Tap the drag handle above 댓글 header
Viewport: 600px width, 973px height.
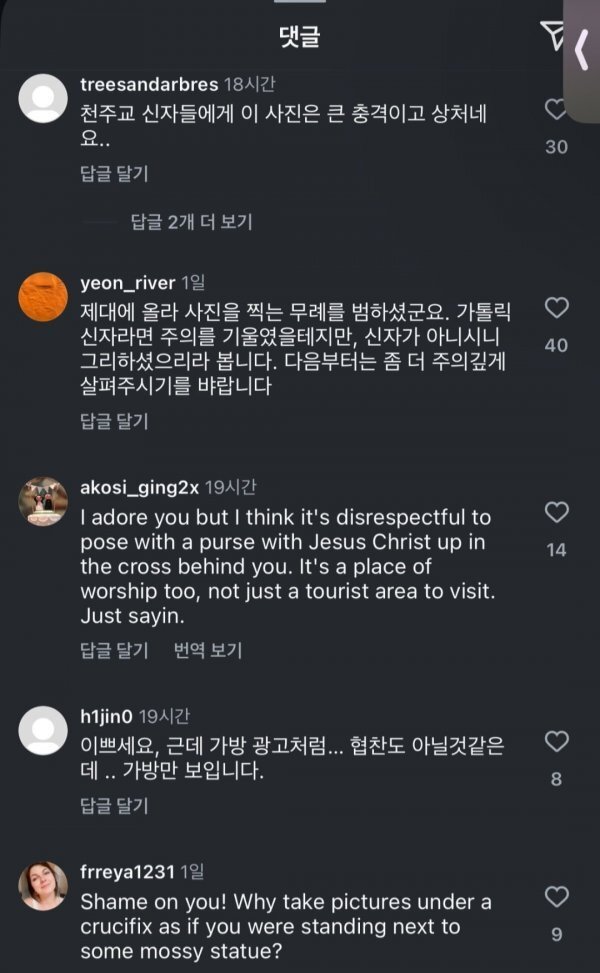300,1
